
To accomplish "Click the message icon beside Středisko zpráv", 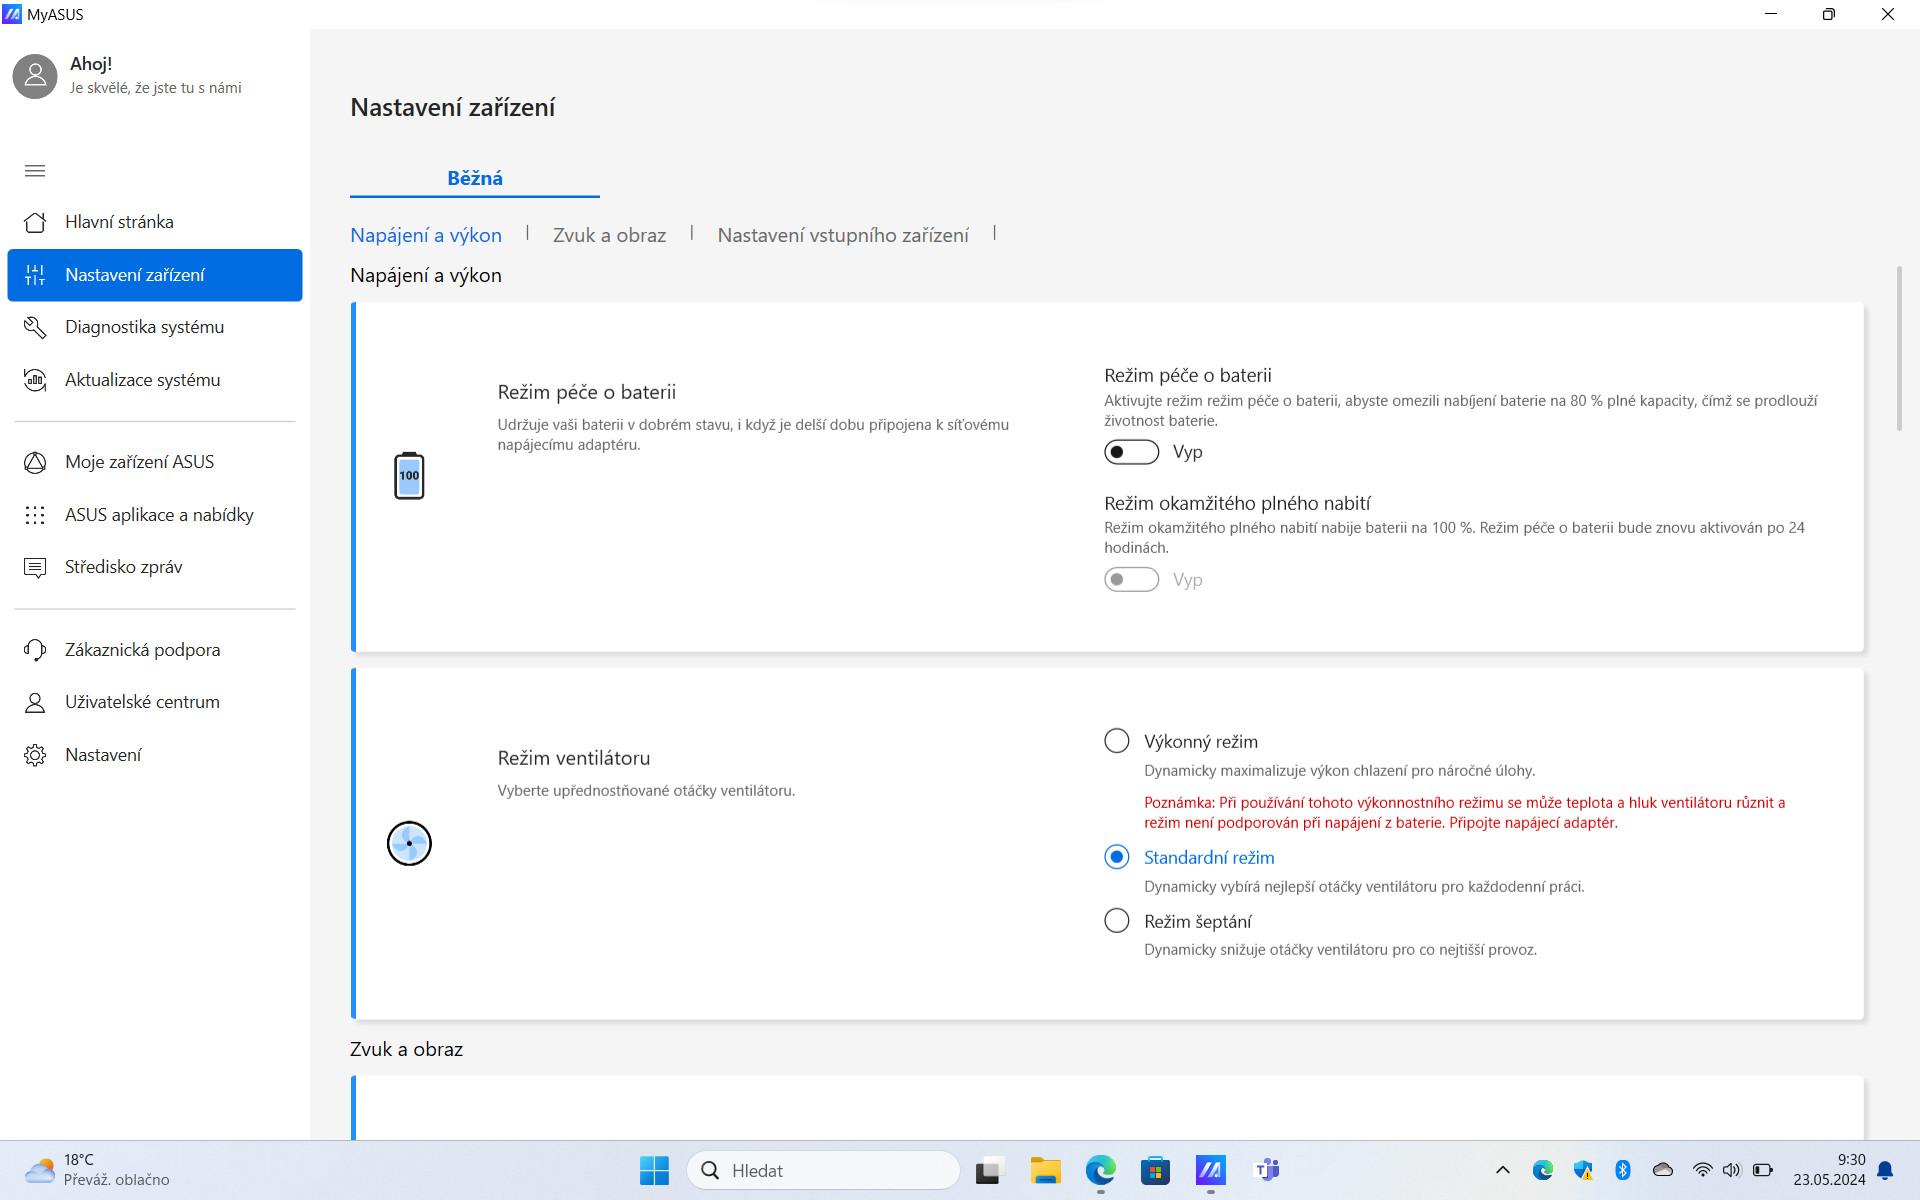I will [x=35, y=568].
